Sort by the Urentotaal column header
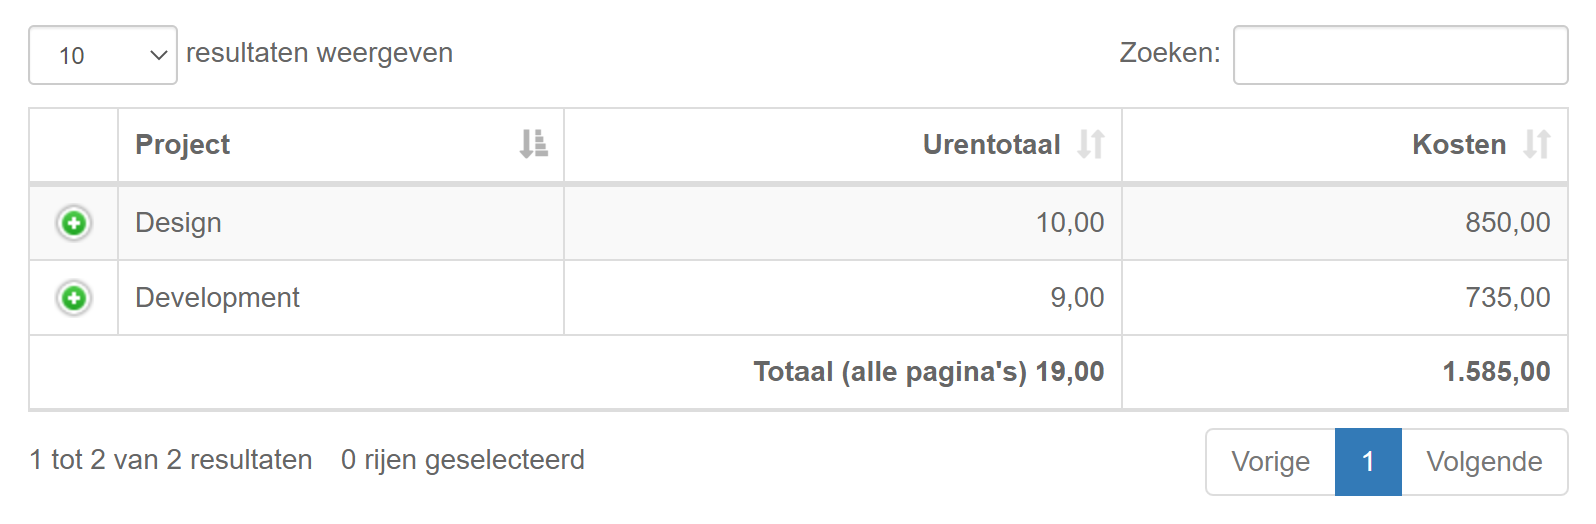The width and height of the screenshot is (1596, 524). (x=990, y=145)
